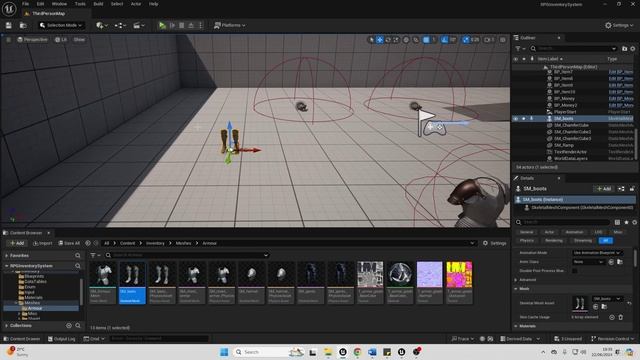
Task: Open the Blueprints toolbar dropdown
Action: click(120, 25)
